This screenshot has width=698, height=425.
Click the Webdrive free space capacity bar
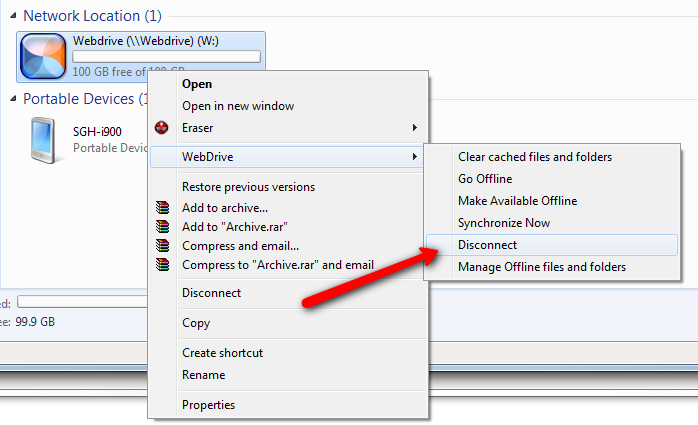pos(166,58)
